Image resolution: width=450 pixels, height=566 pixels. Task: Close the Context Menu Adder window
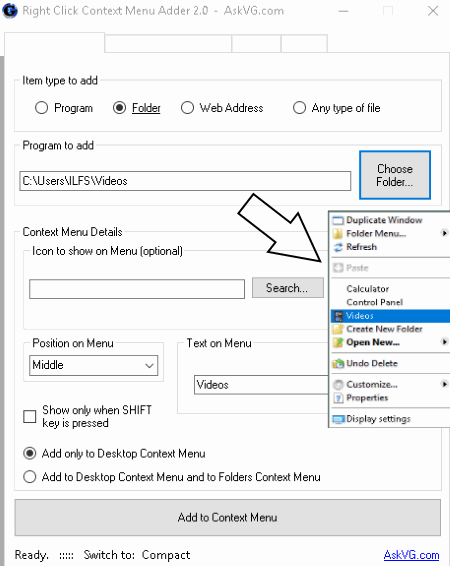tap(433, 11)
